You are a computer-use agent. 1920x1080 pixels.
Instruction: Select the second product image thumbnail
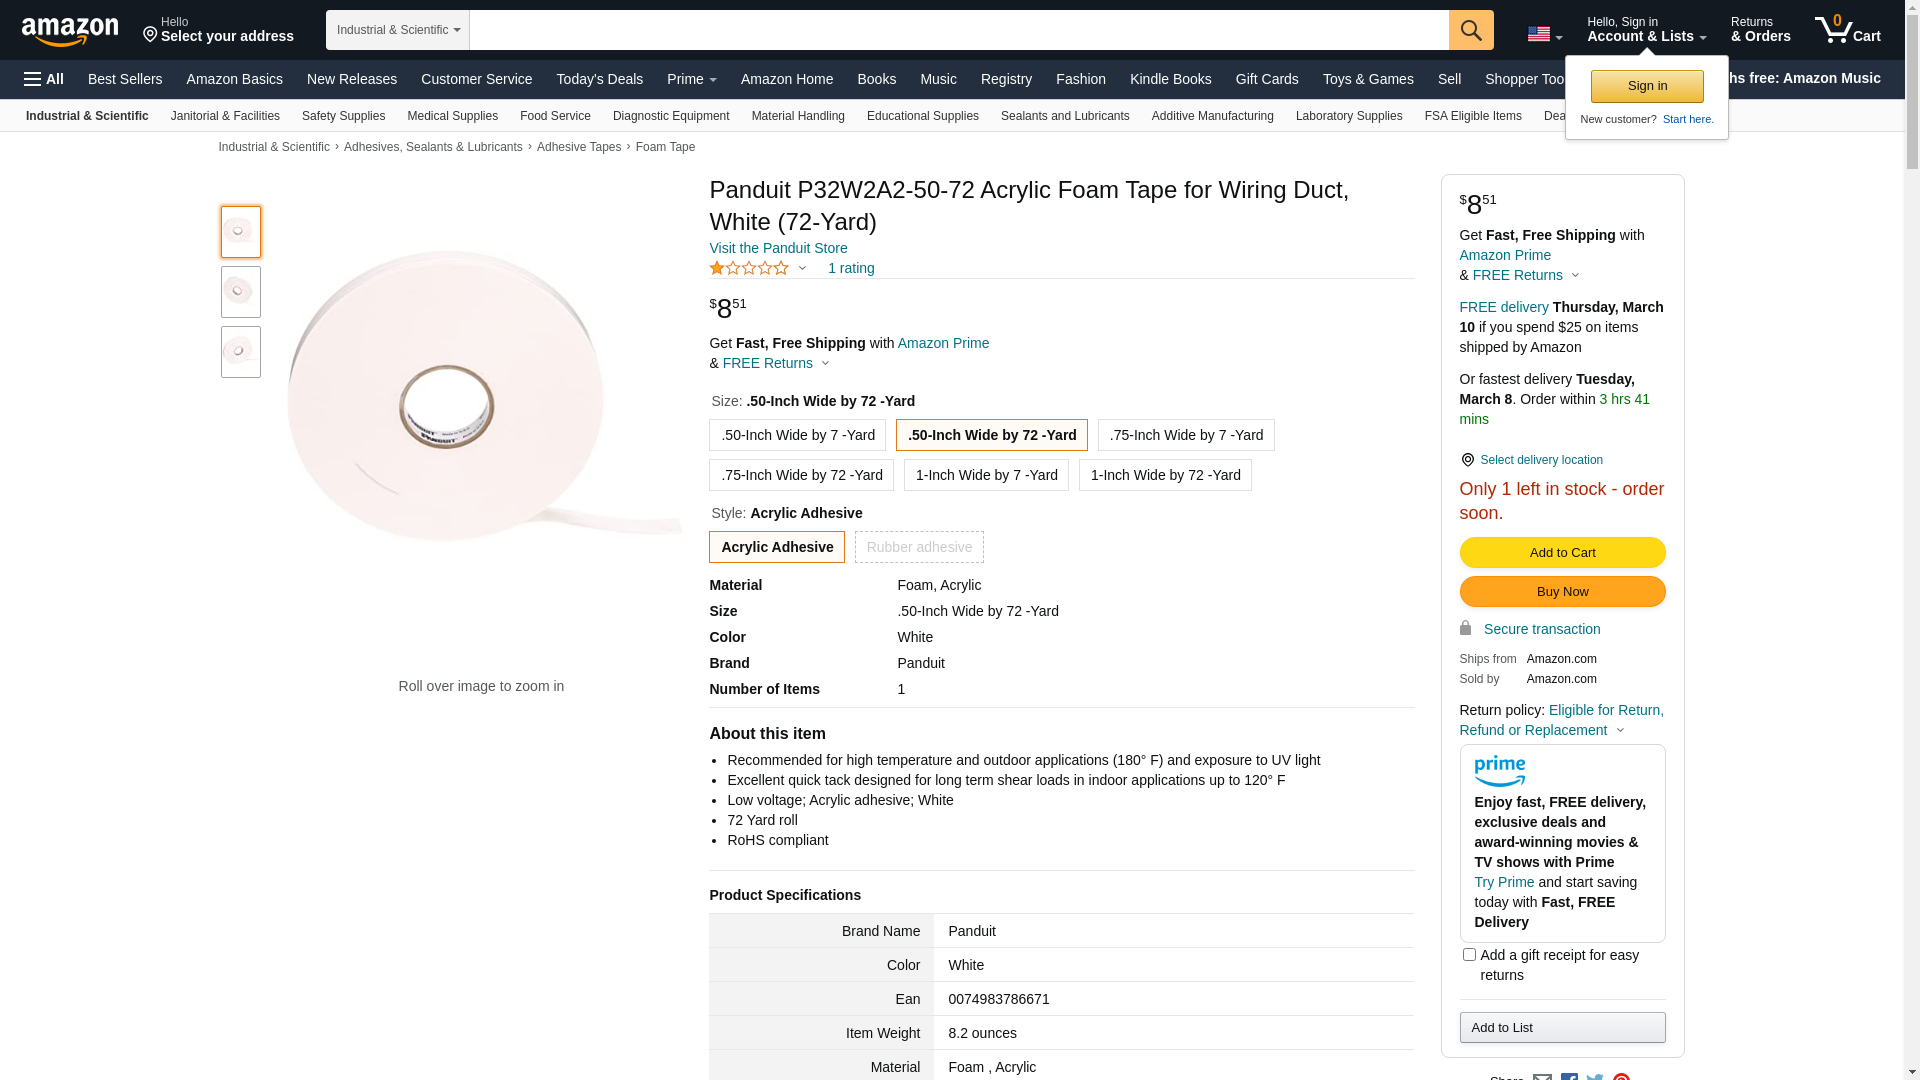241,292
